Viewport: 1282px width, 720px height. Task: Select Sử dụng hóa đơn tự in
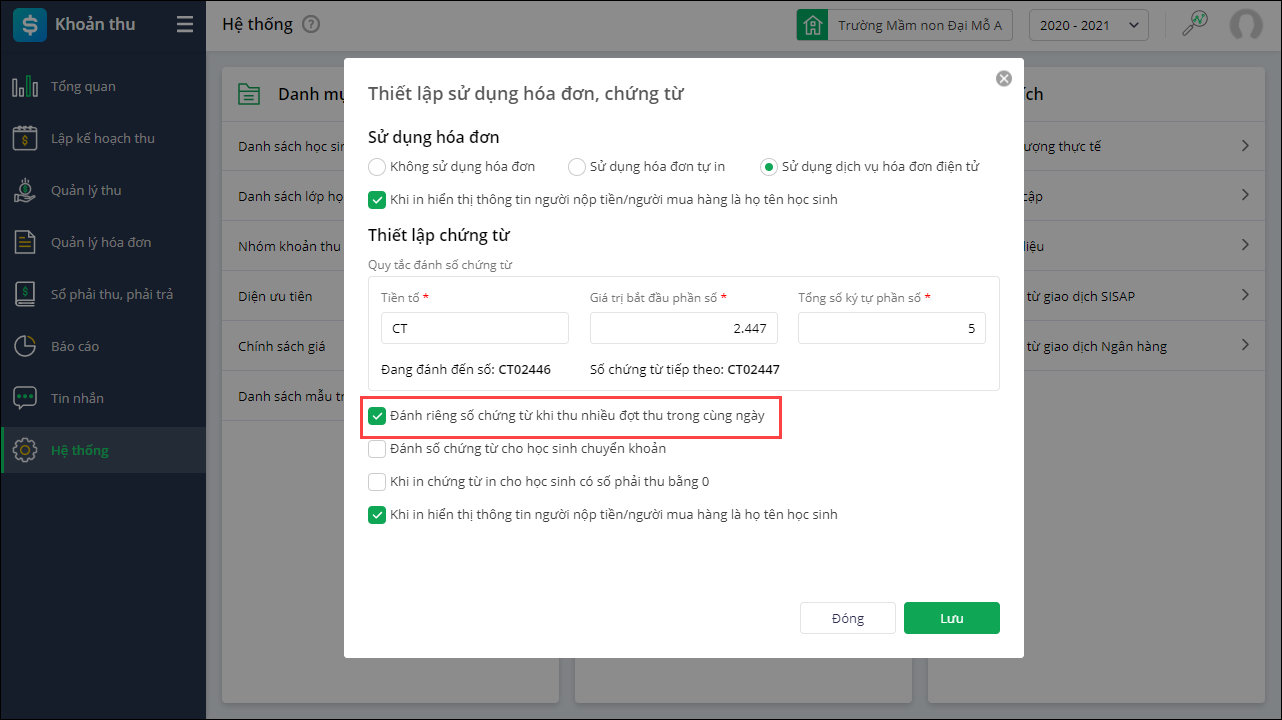[x=577, y=167]
